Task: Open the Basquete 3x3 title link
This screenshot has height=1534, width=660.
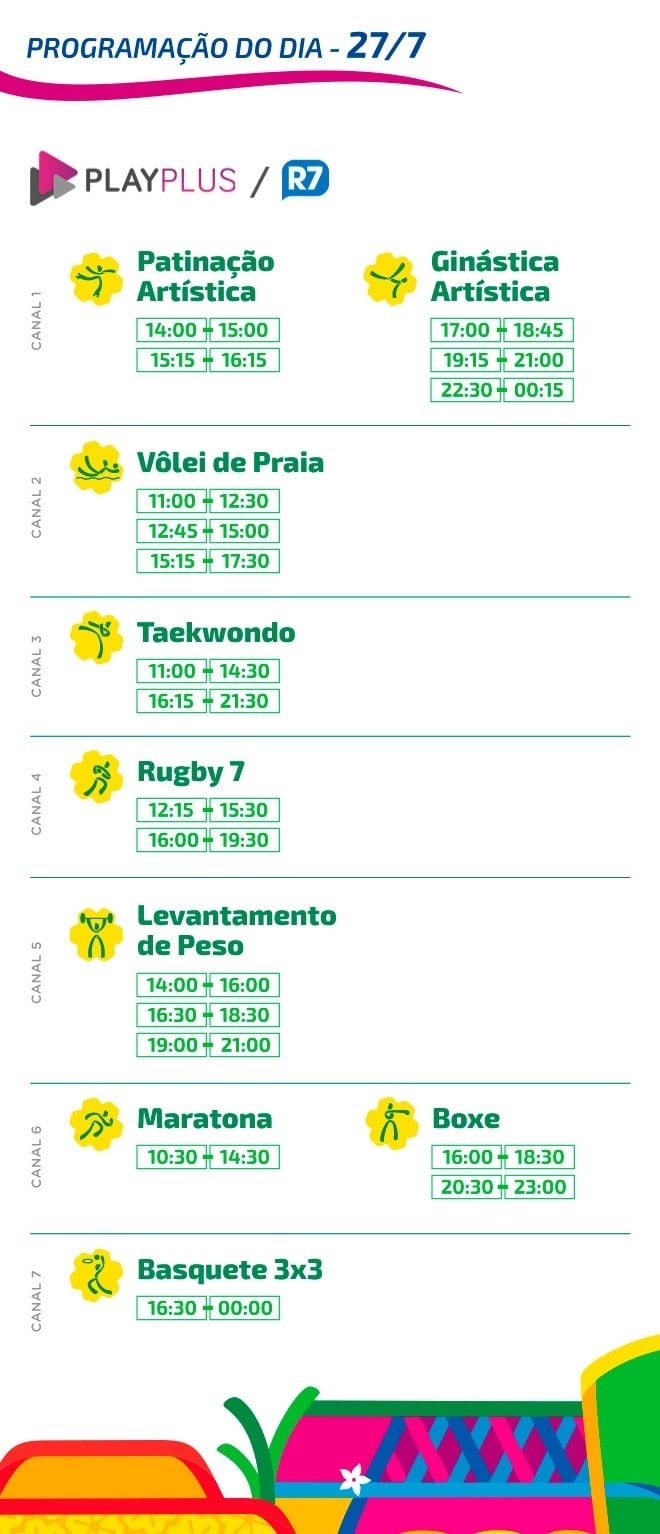Action: [x=230, y=1270]
